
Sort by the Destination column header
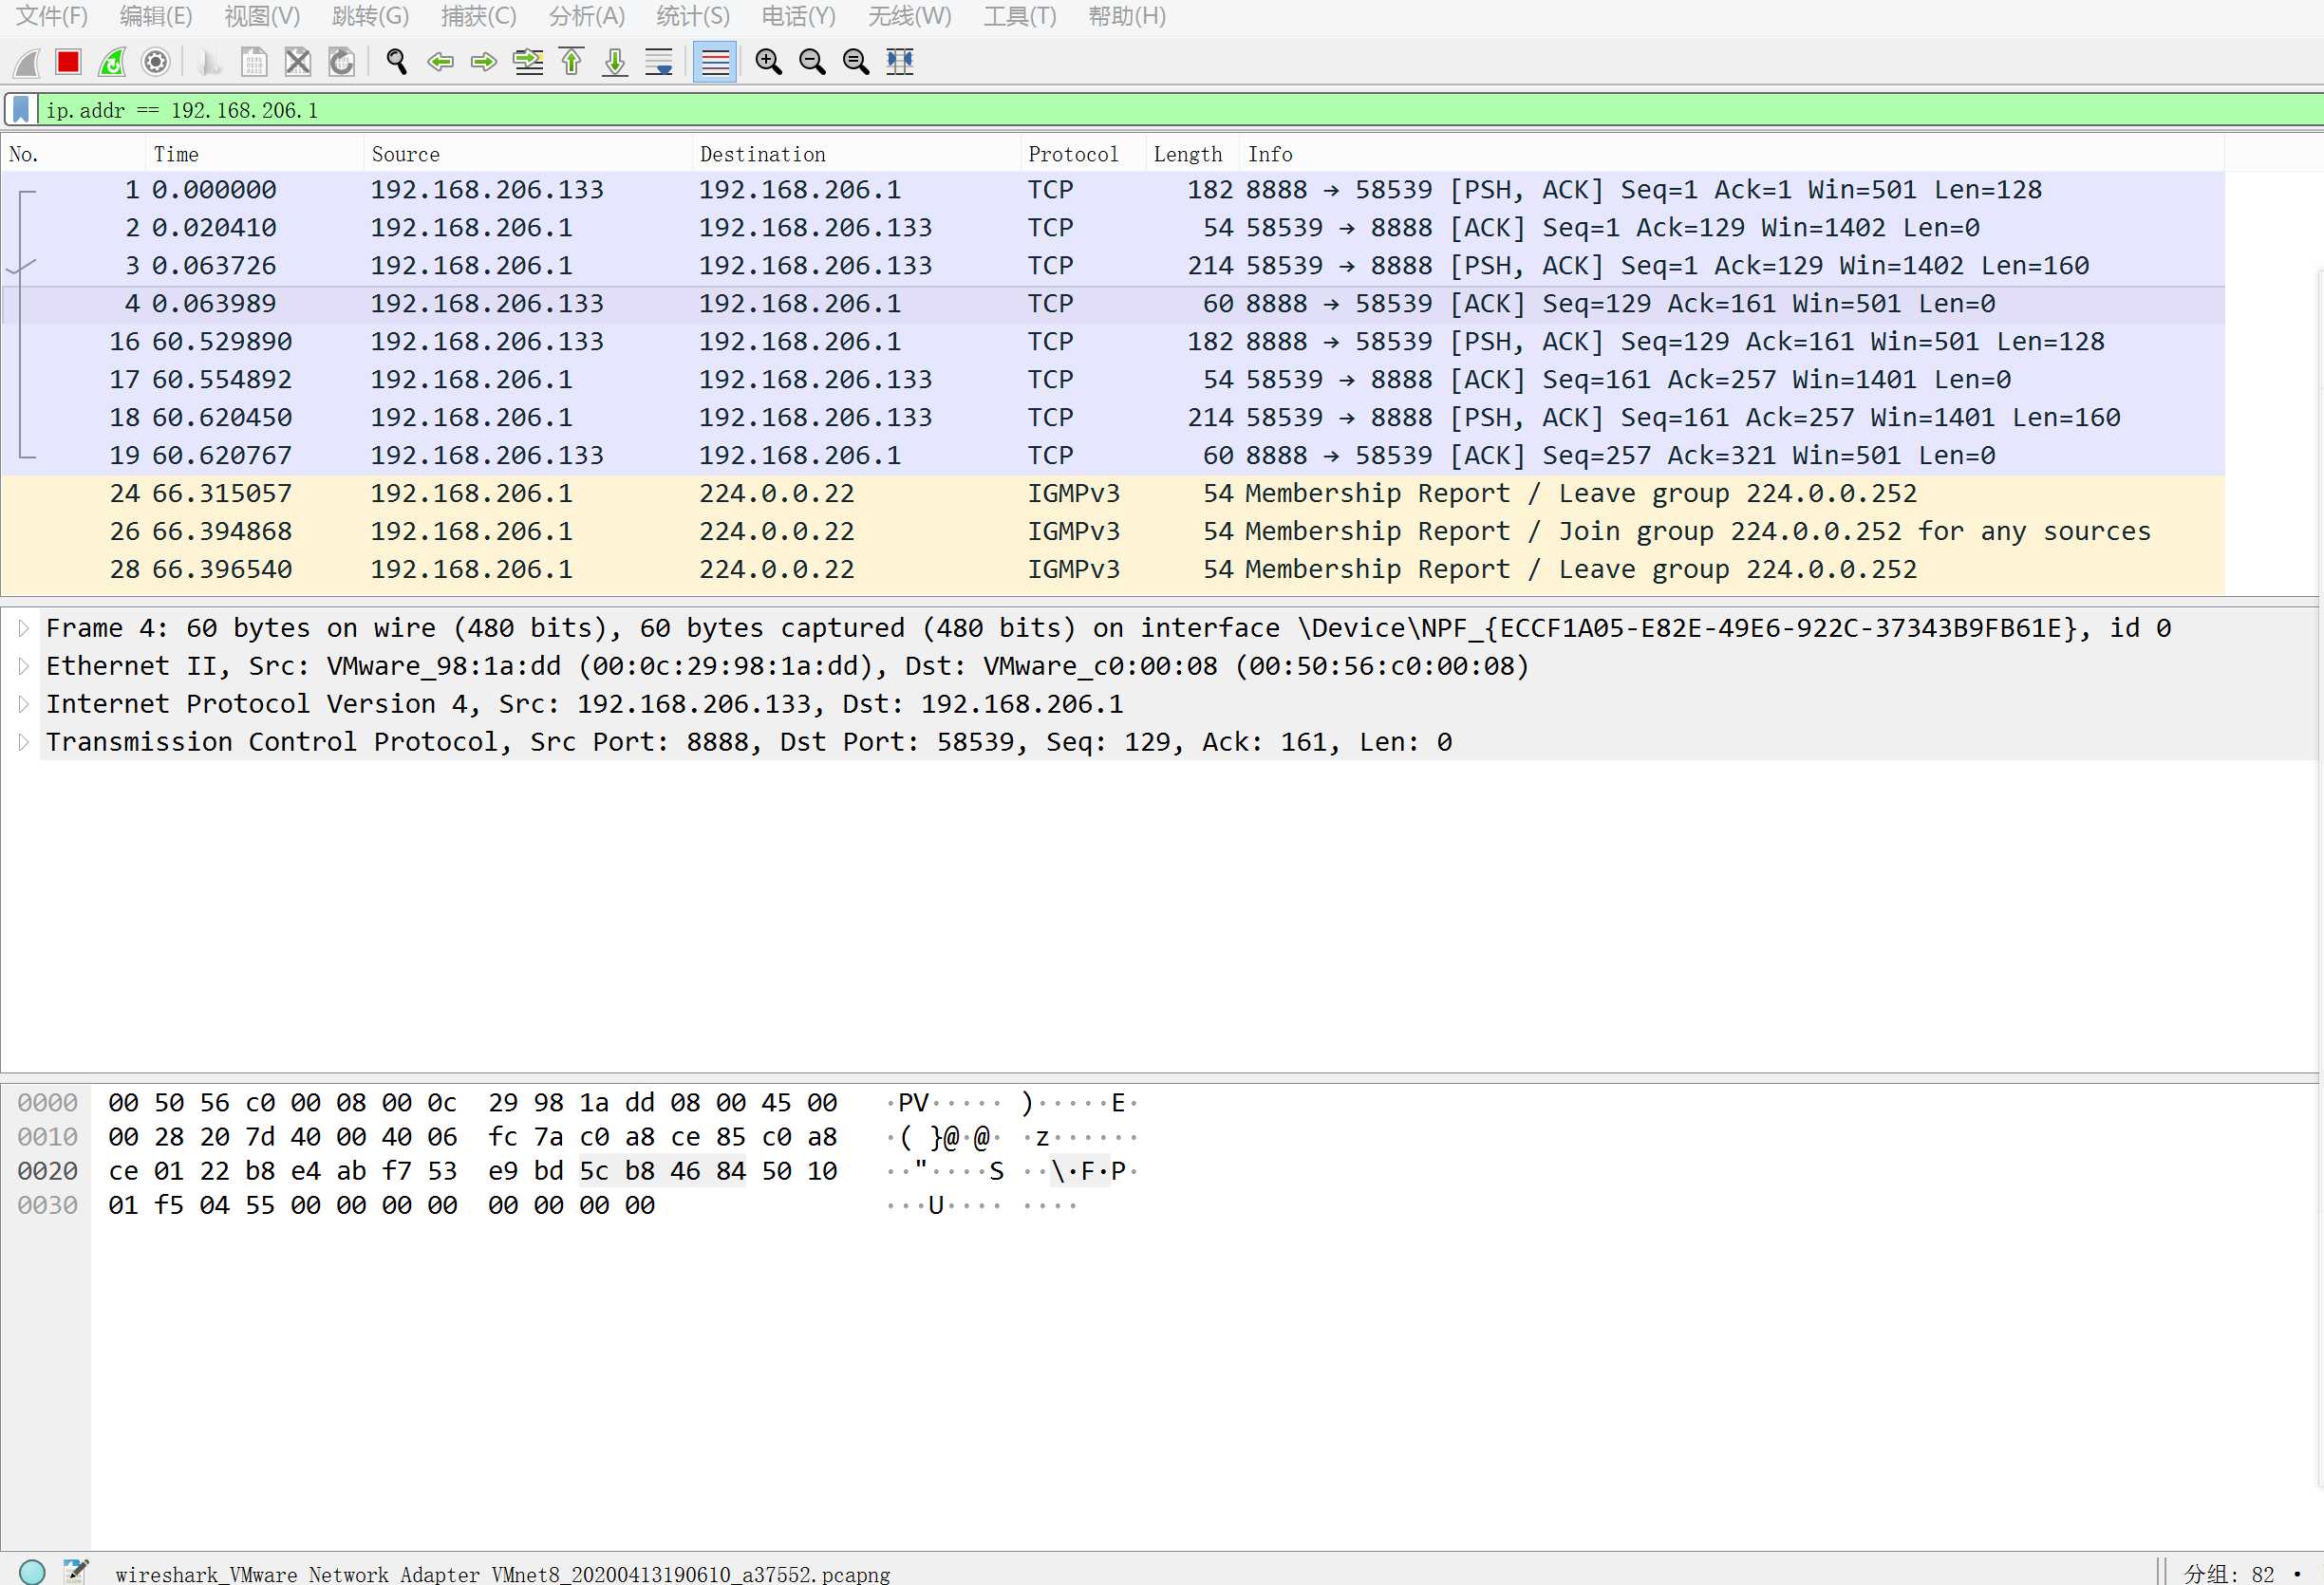[x=857, y=154]
